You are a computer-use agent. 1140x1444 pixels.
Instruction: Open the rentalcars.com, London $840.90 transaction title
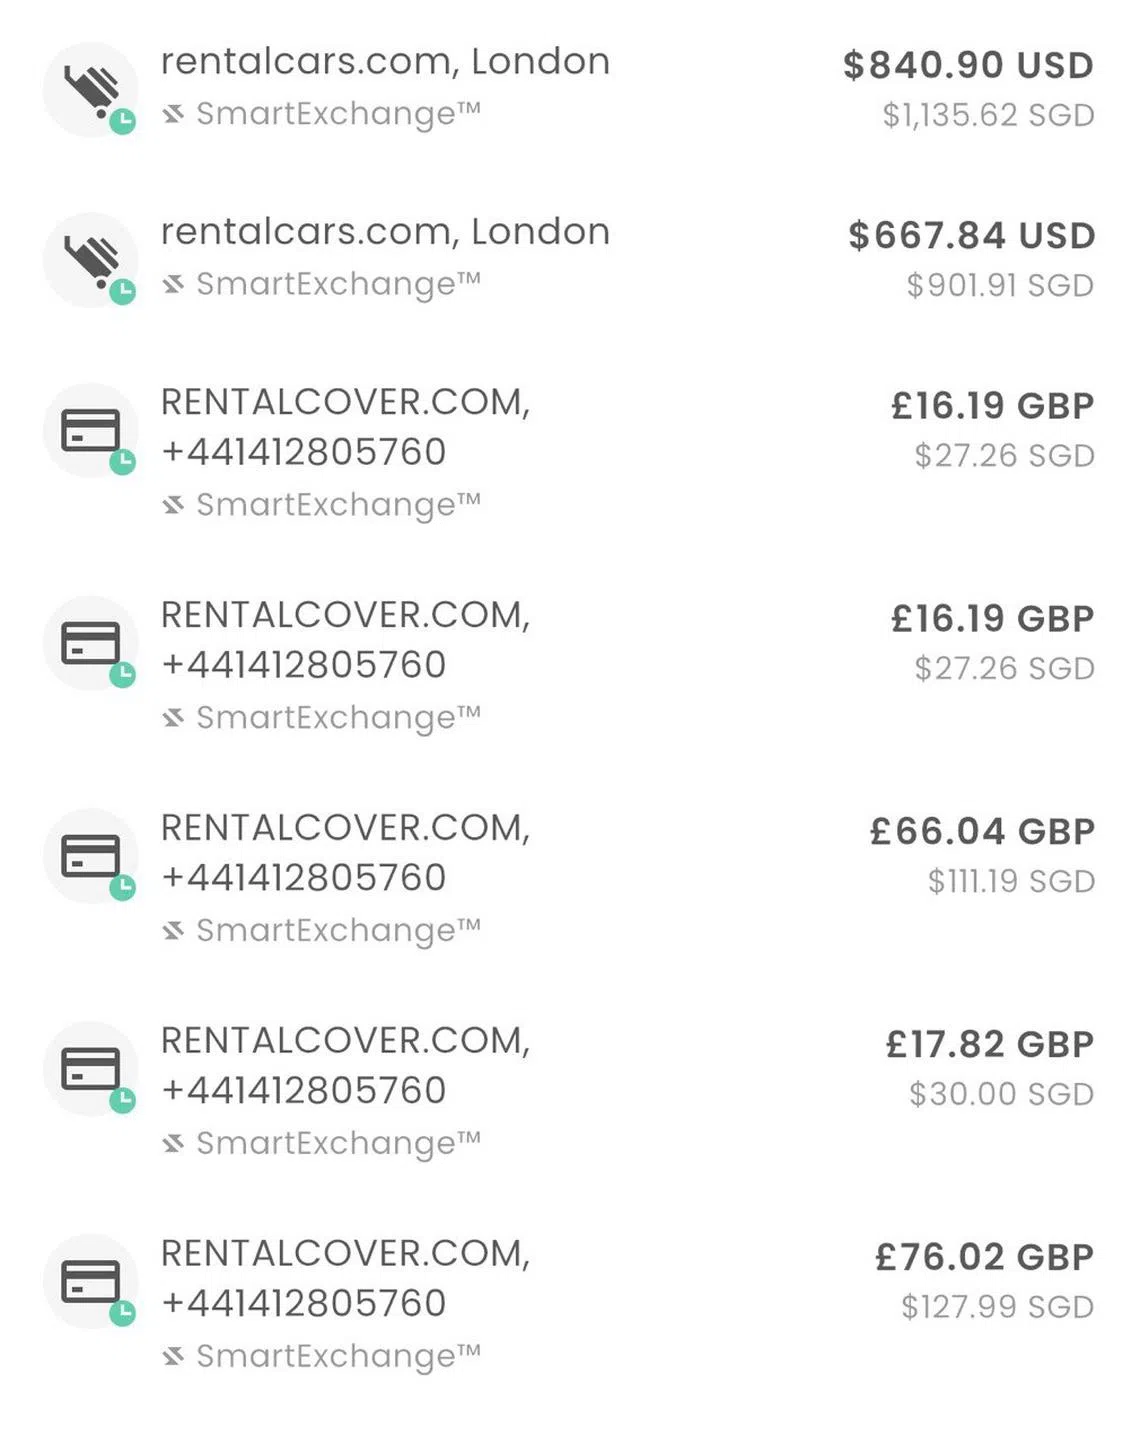[385, 62]
